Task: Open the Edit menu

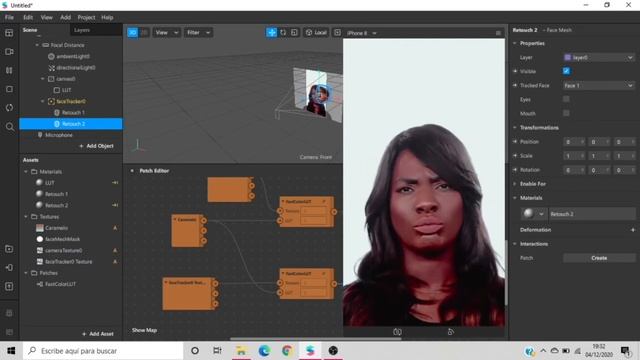Action: click(28, 18)
